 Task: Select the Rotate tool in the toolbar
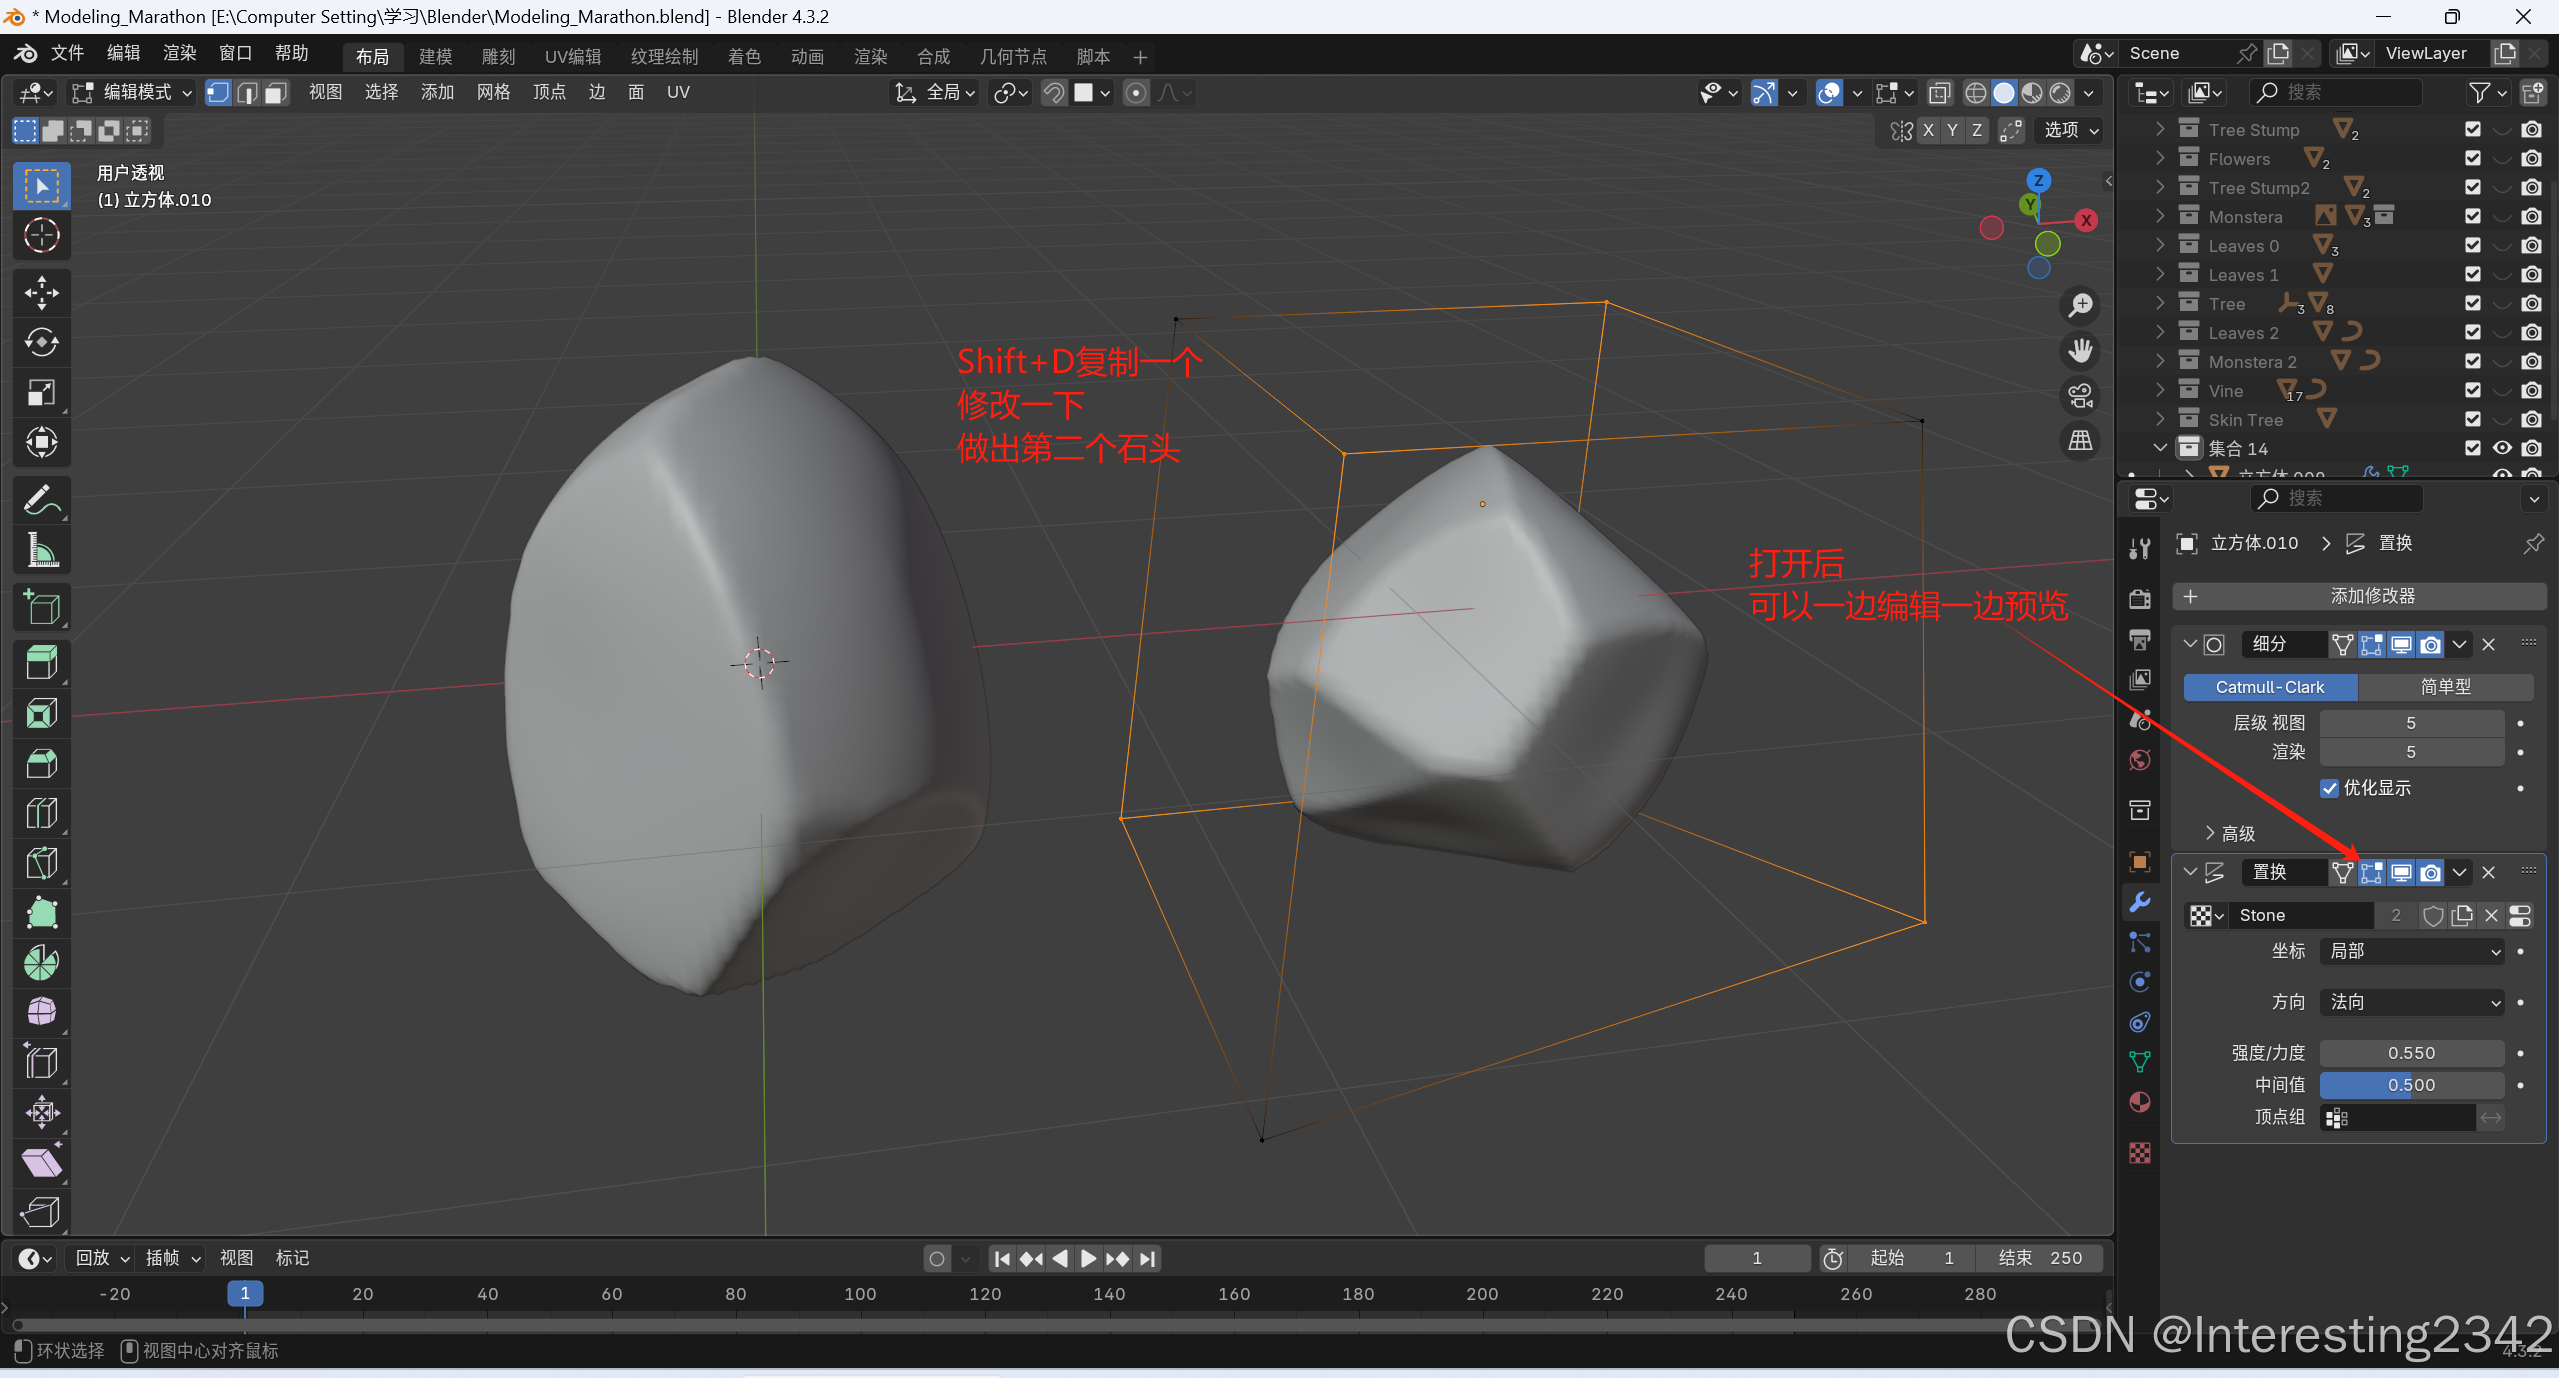coord(41,342)
